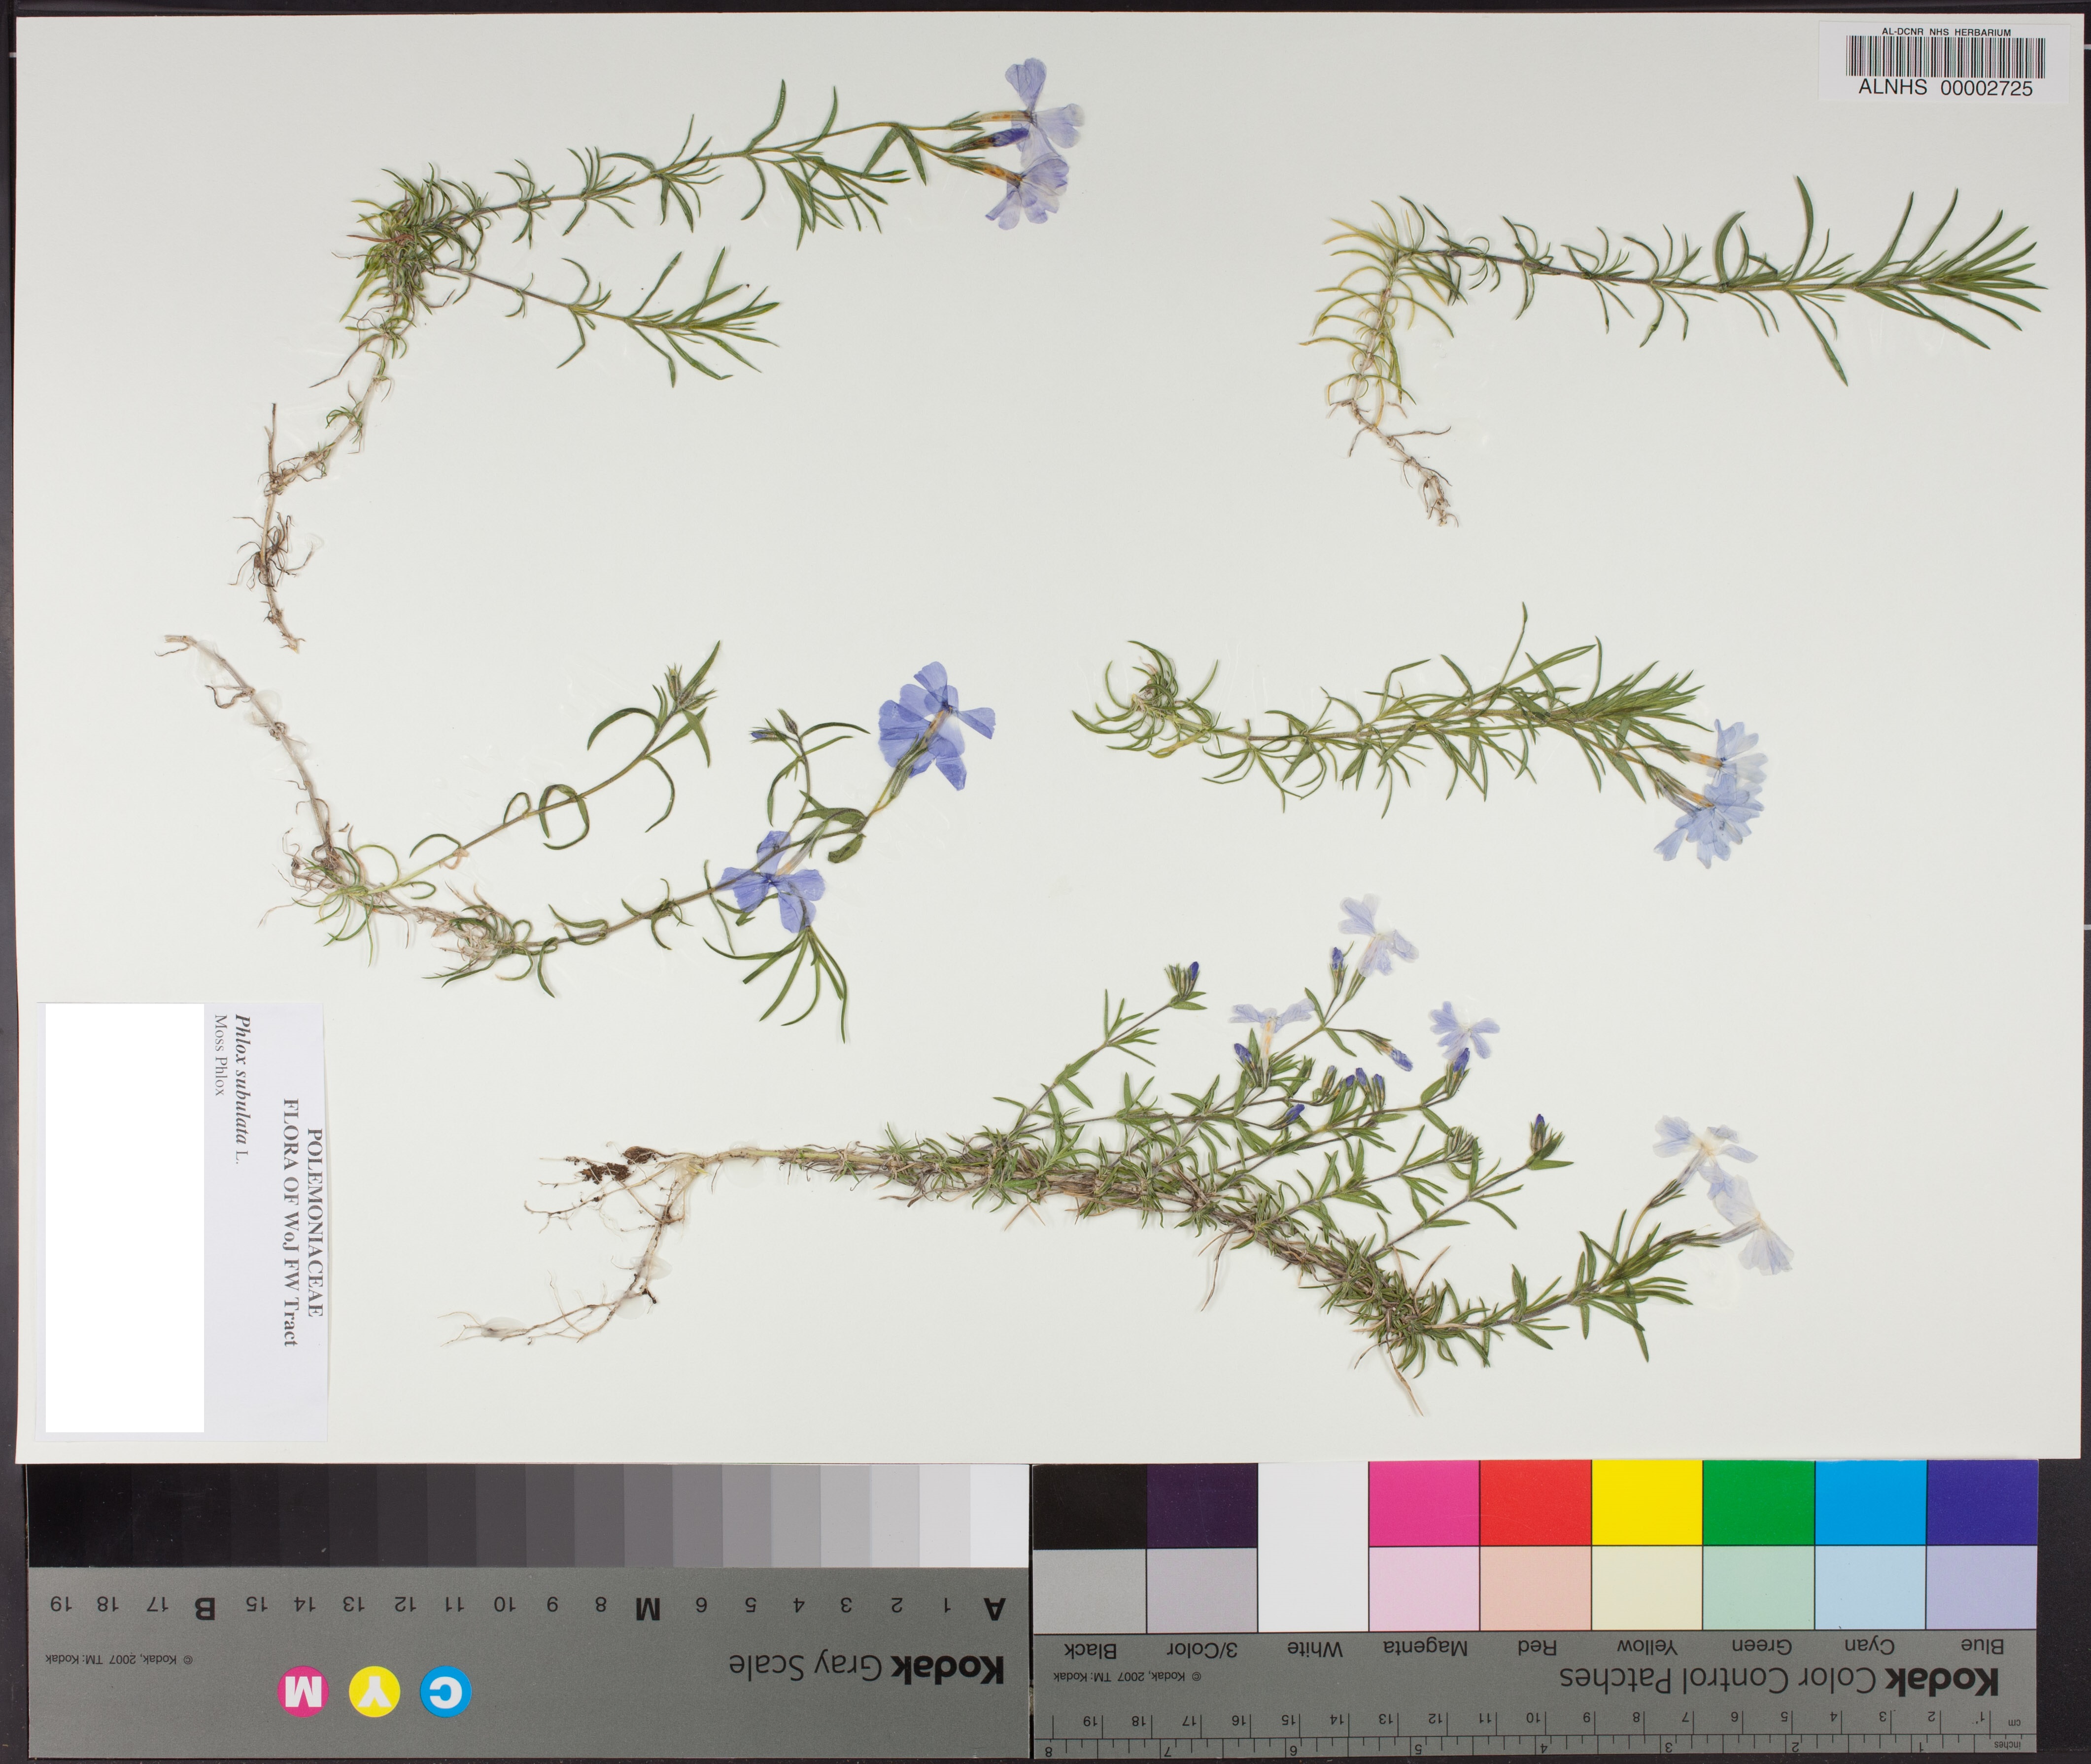This screenshot has height=1764, width=2091.
Task: Click the cyan C circle
Action: pyautogui.click(x=445, y=1692)
